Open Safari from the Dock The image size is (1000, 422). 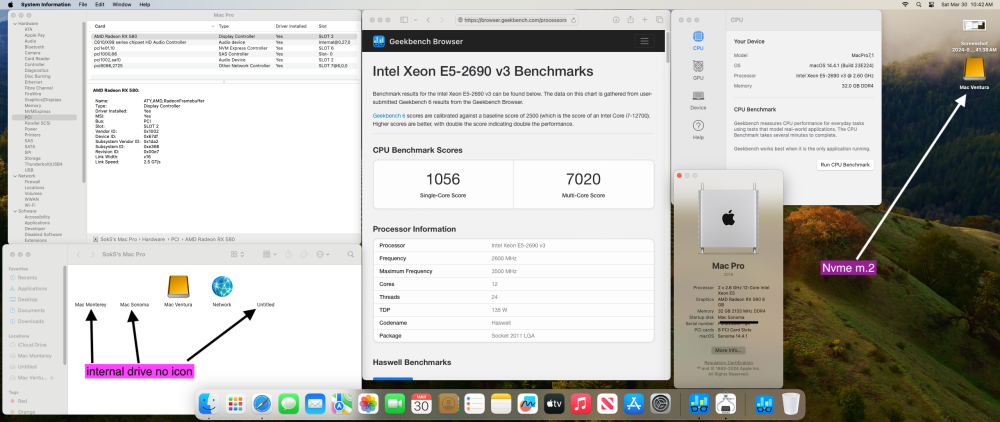click(263, 404)
